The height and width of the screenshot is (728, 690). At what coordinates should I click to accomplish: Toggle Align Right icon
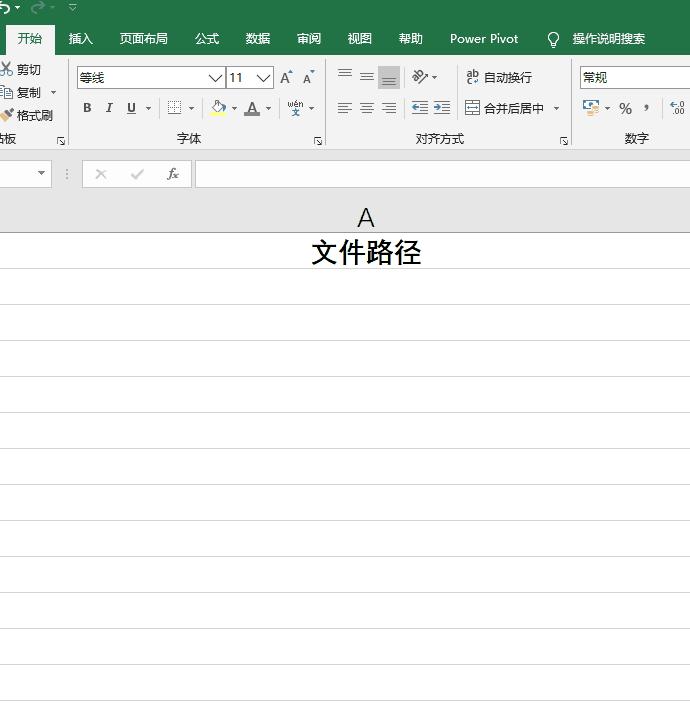click(389, 108)
